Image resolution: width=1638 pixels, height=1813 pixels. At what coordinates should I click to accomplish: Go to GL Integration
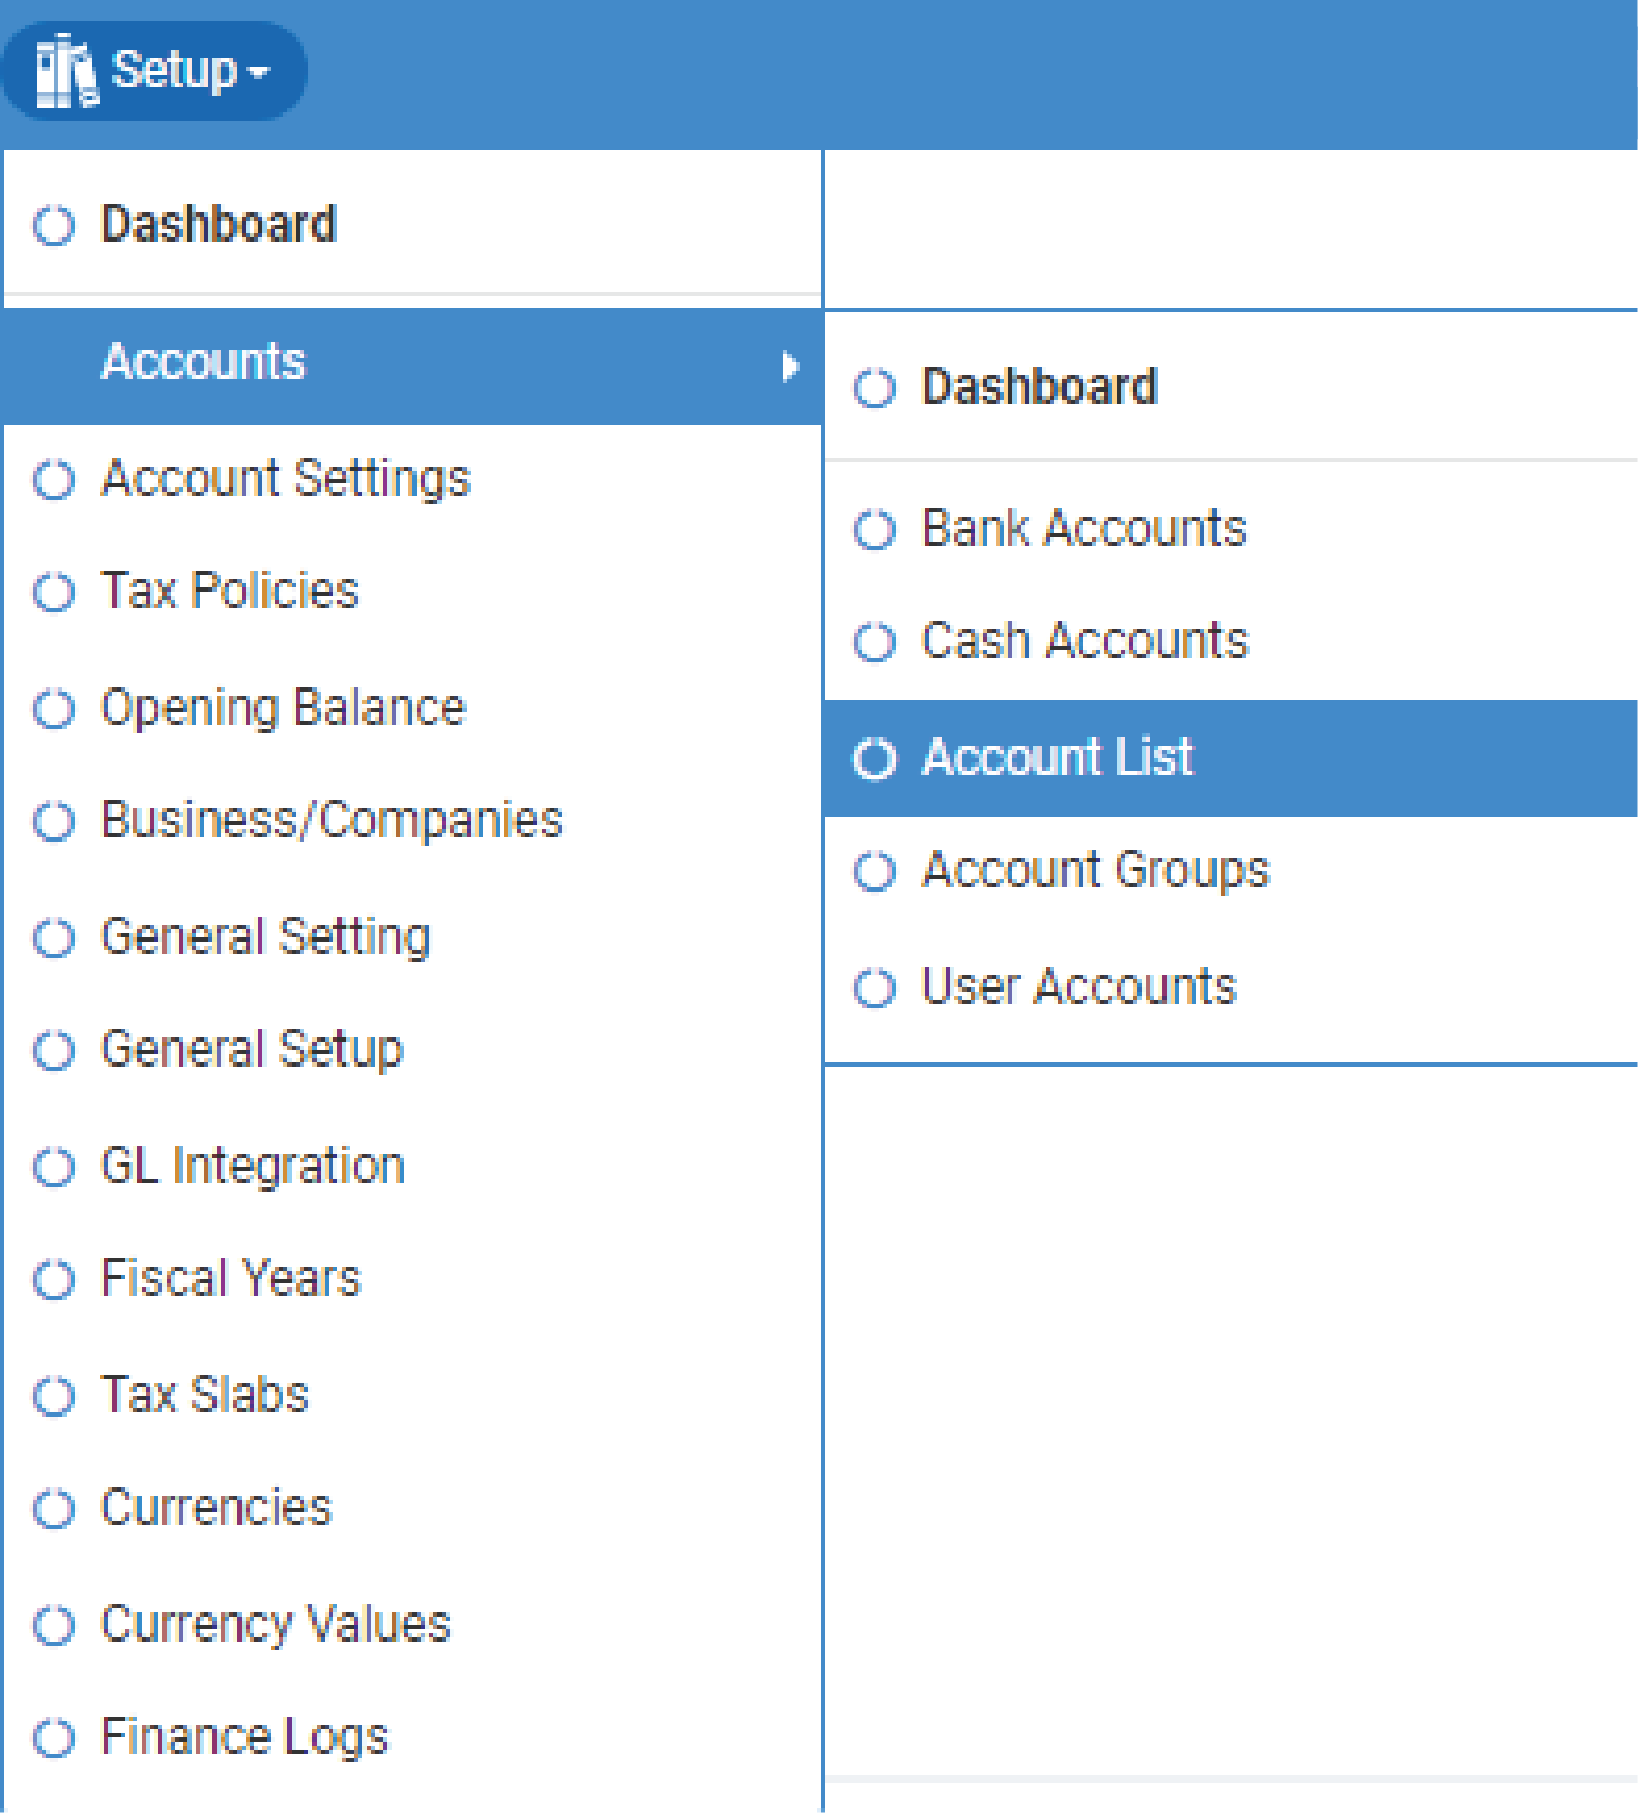(x=253, y=1166)
